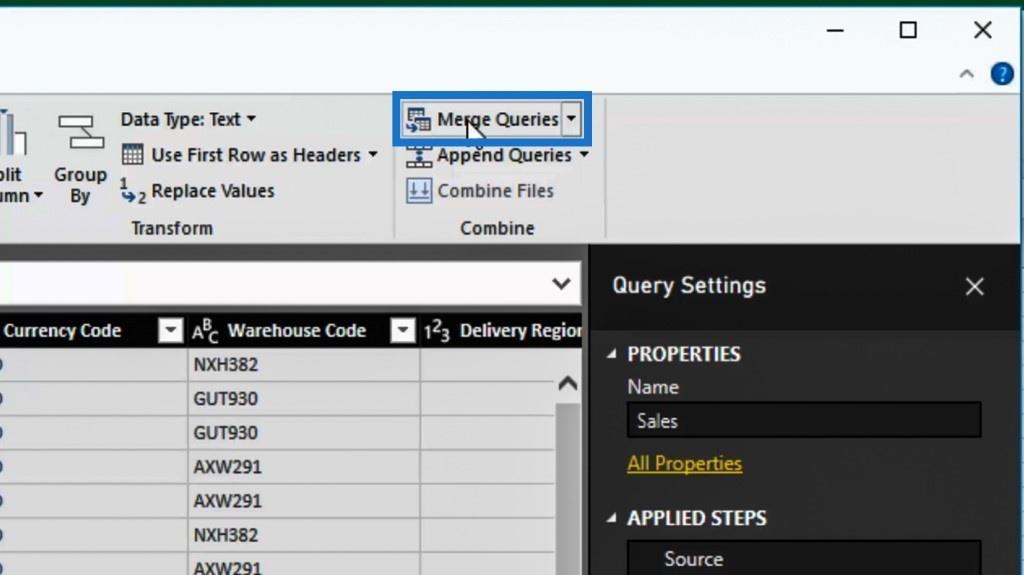Open the Power Query help icon
1024x575 pixels.
[1002, 74]
